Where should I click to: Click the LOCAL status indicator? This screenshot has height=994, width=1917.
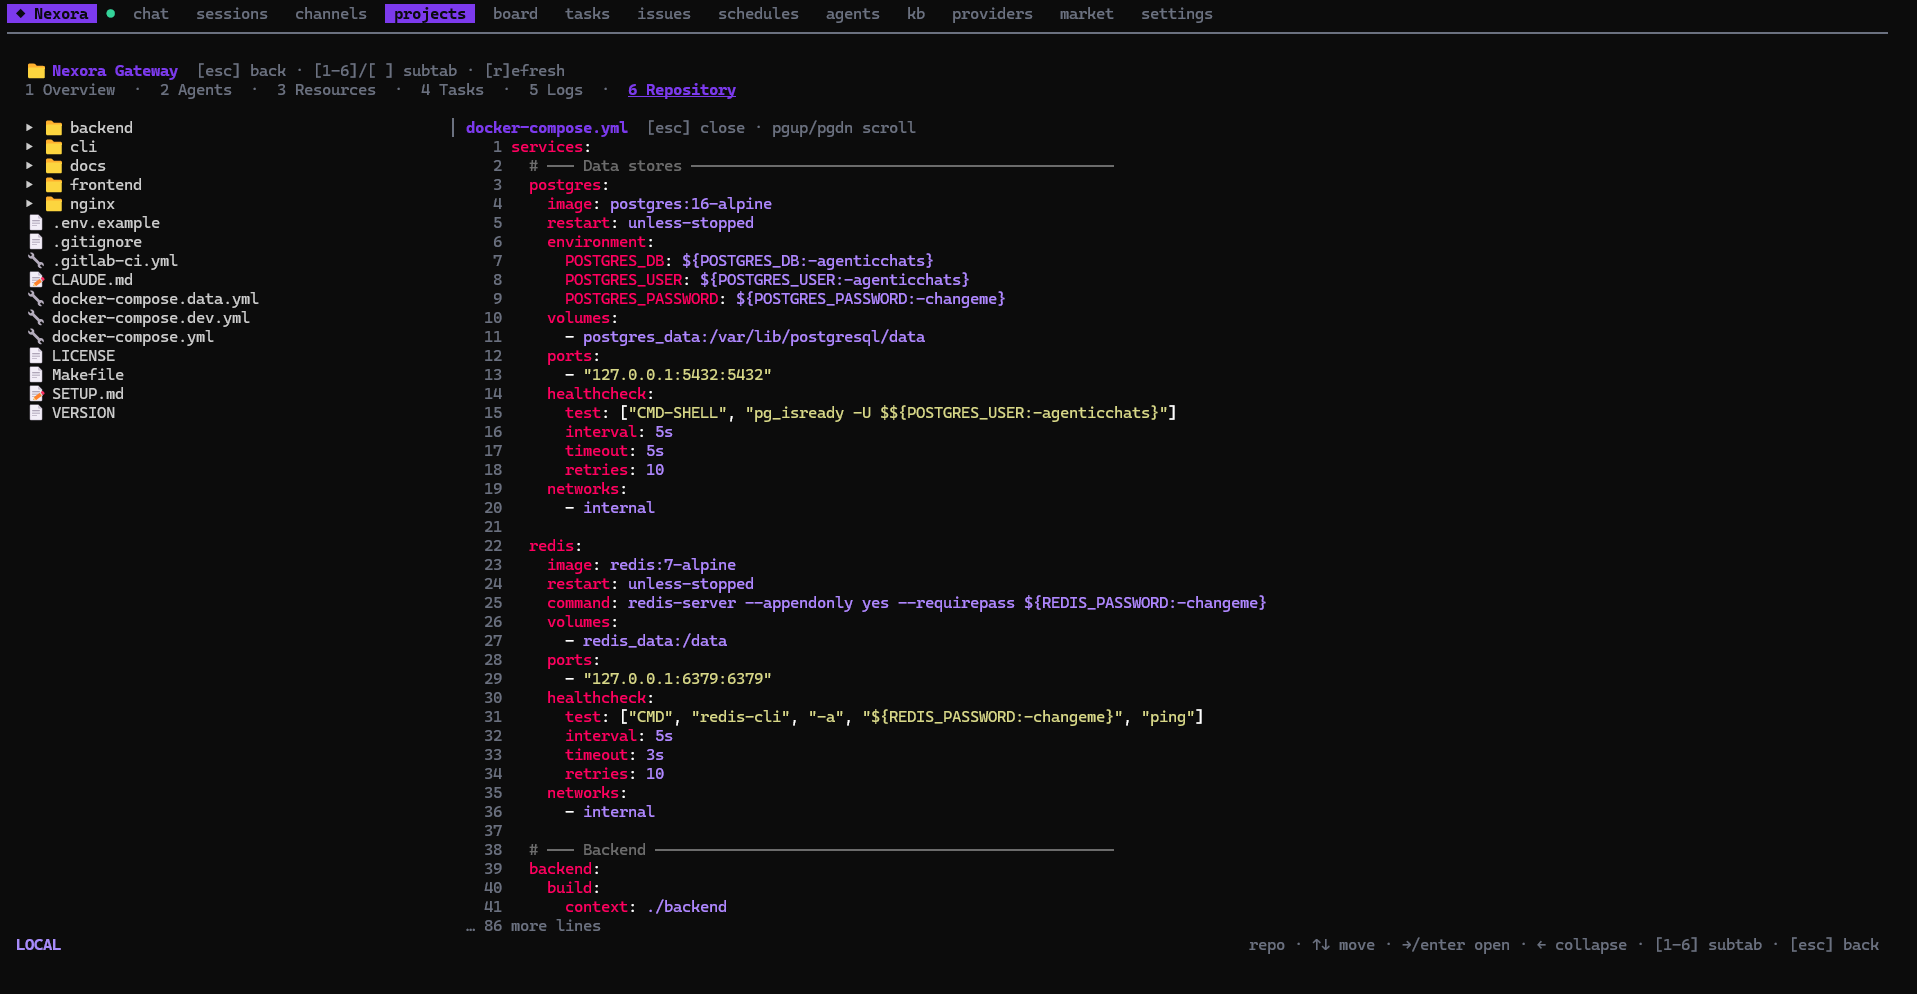38,945
